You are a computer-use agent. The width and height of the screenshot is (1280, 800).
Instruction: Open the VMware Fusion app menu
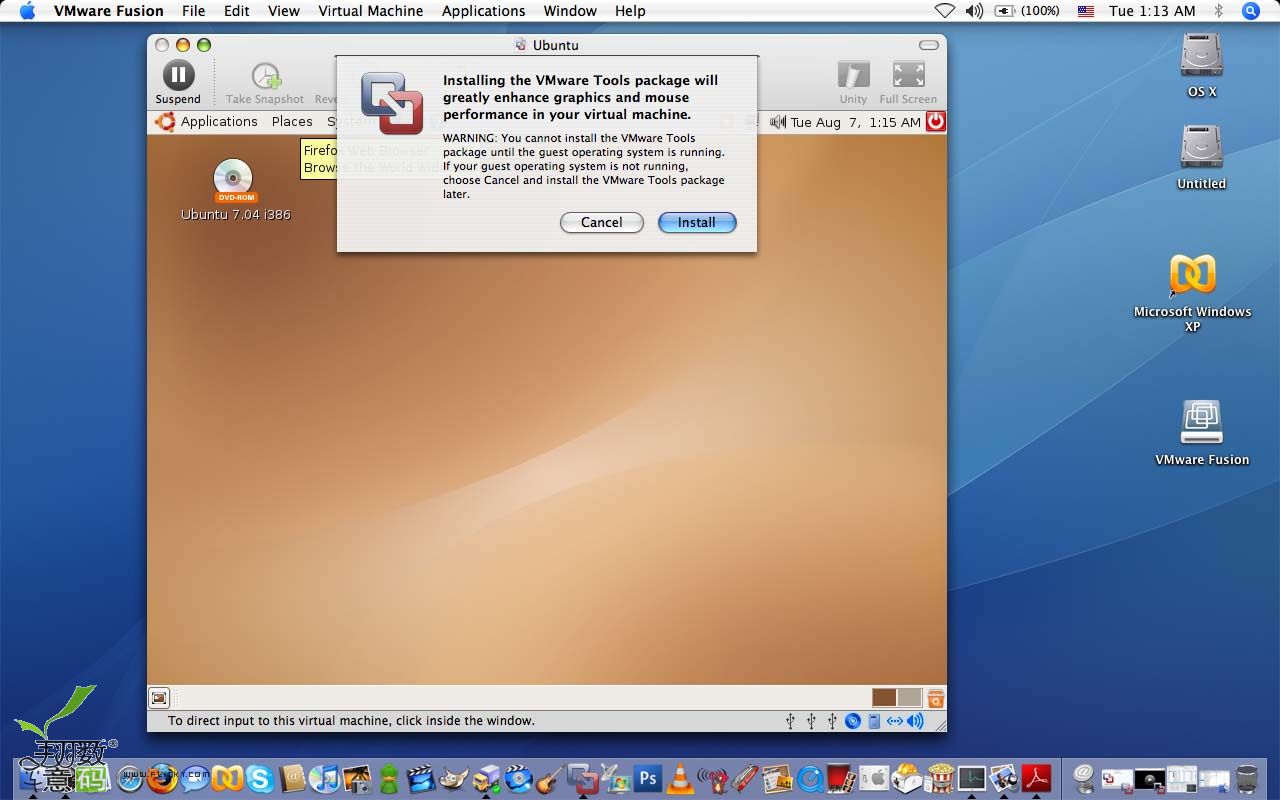pyautogui.click(x=109, y=11)
